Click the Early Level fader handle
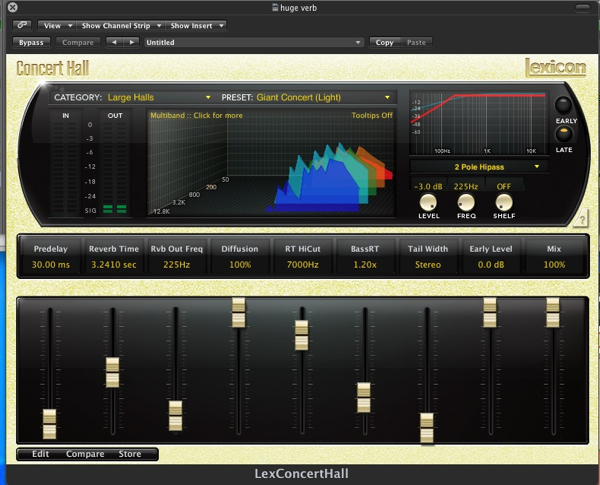Viewport: 600px width, 485px height. point(490,313)
